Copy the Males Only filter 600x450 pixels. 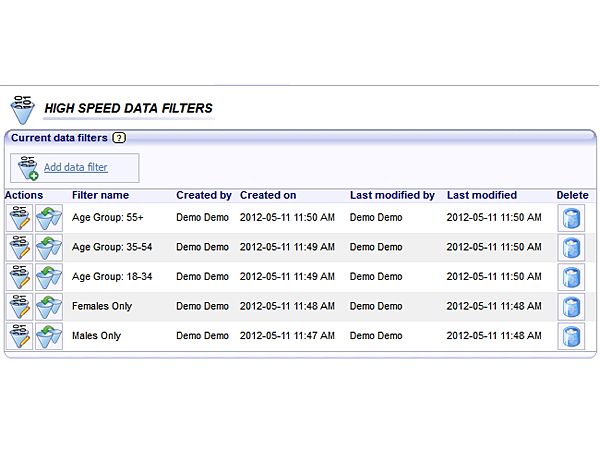click(49, 336)
